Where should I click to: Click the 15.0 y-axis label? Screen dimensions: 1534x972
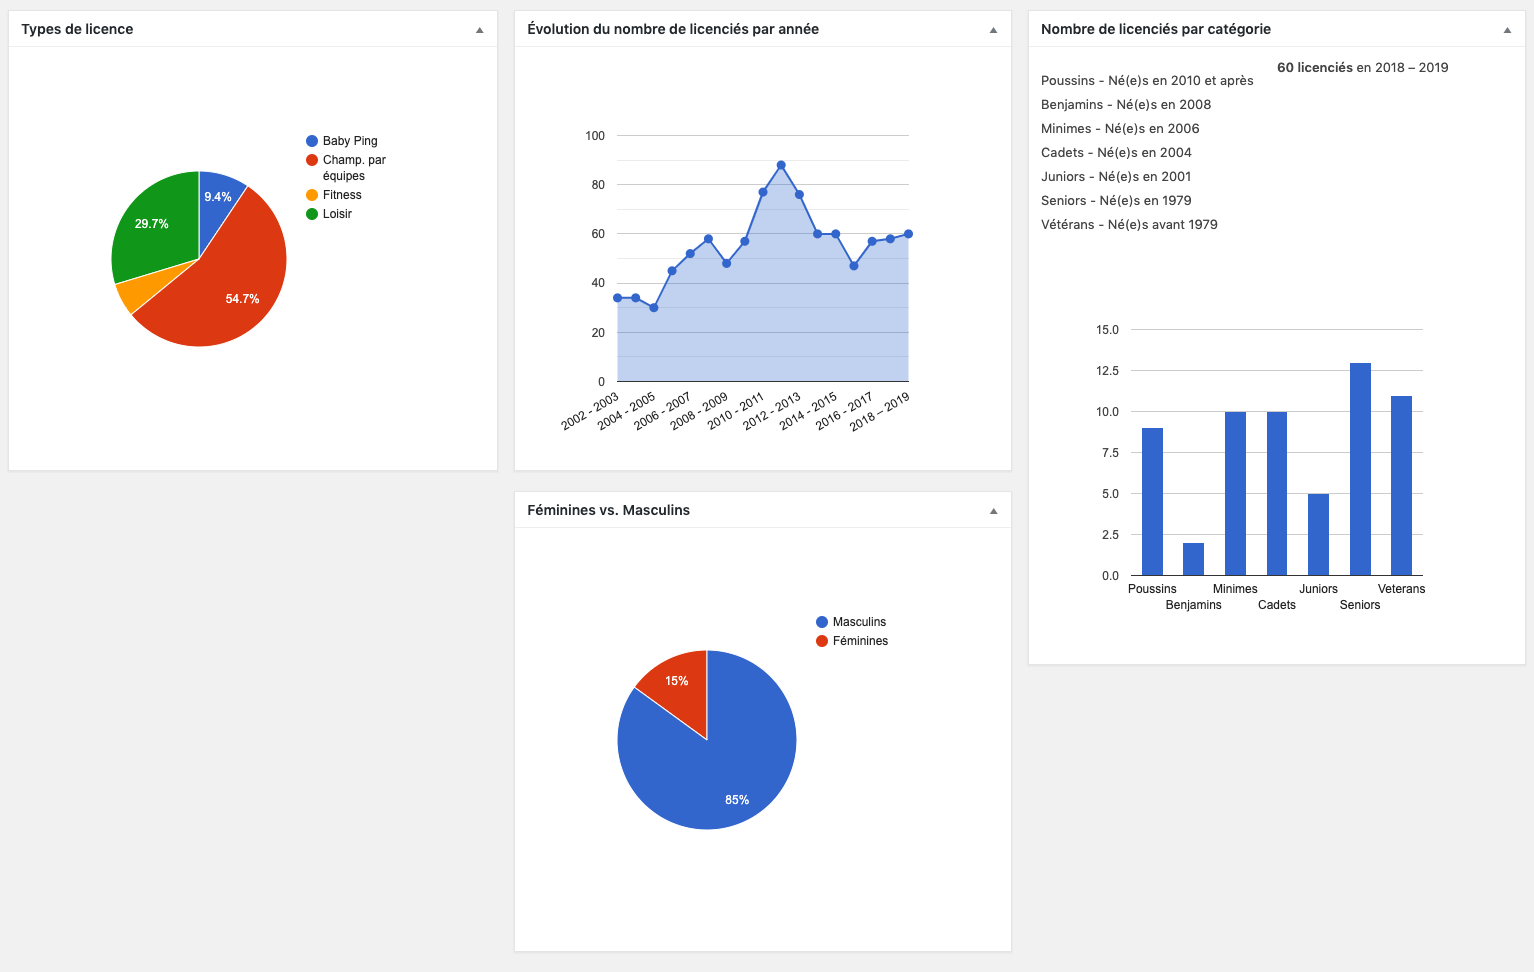pyautogui.click(x=1108, y=330)
